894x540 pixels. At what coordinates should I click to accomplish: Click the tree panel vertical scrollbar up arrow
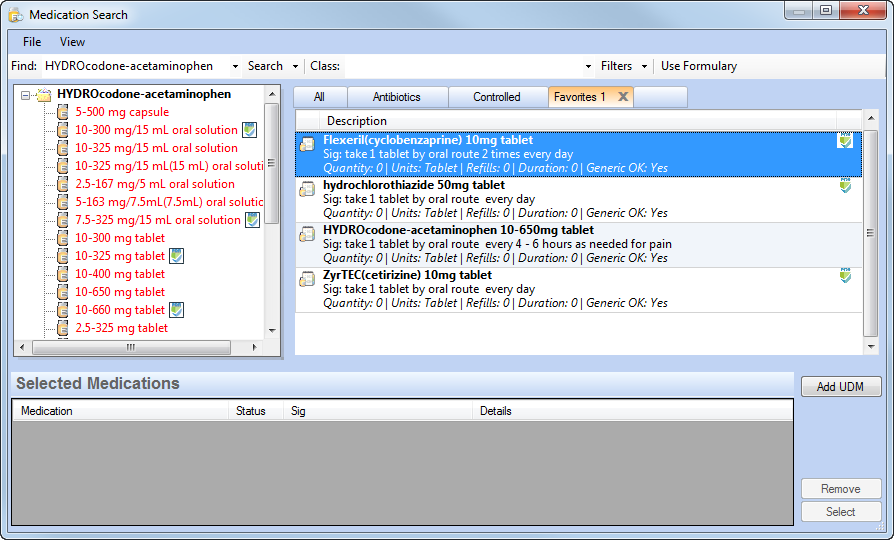coord(272,94)
